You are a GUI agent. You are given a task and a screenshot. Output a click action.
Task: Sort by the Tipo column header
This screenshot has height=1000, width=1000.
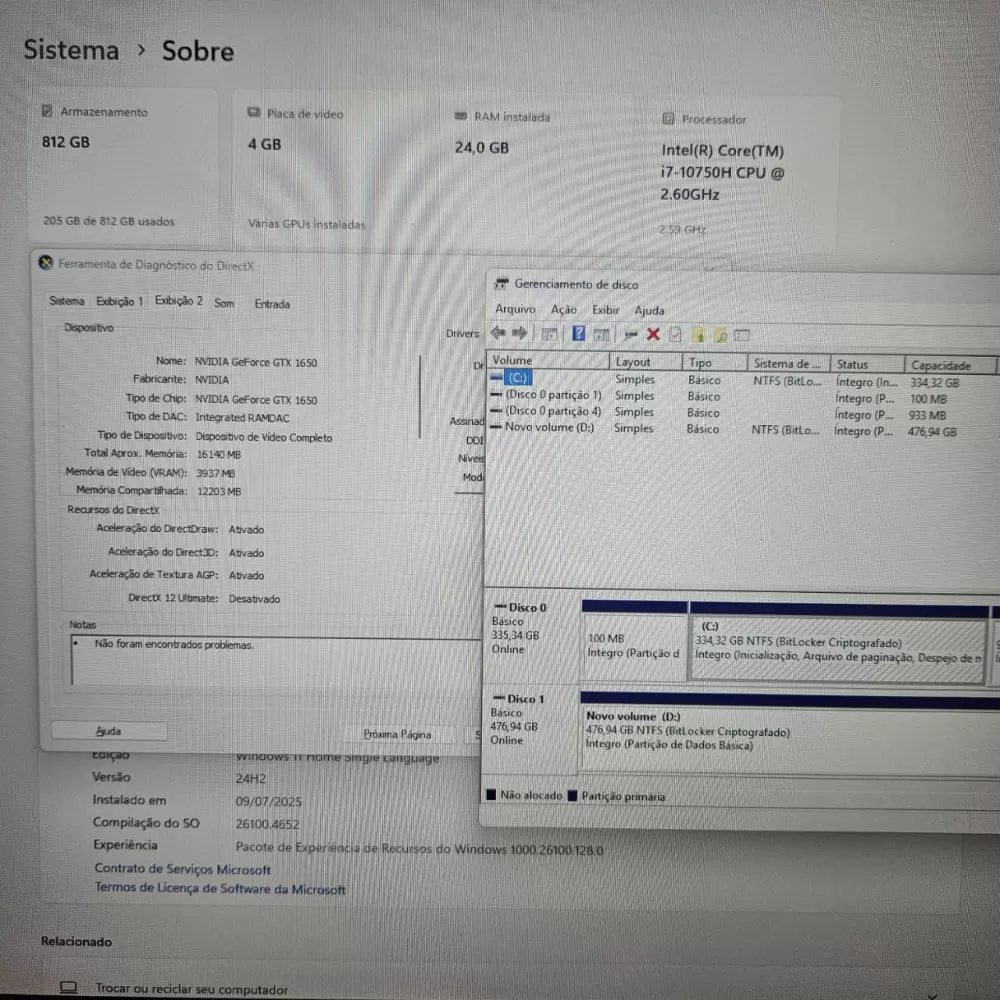pyautogui.click(x=714, y=363)
